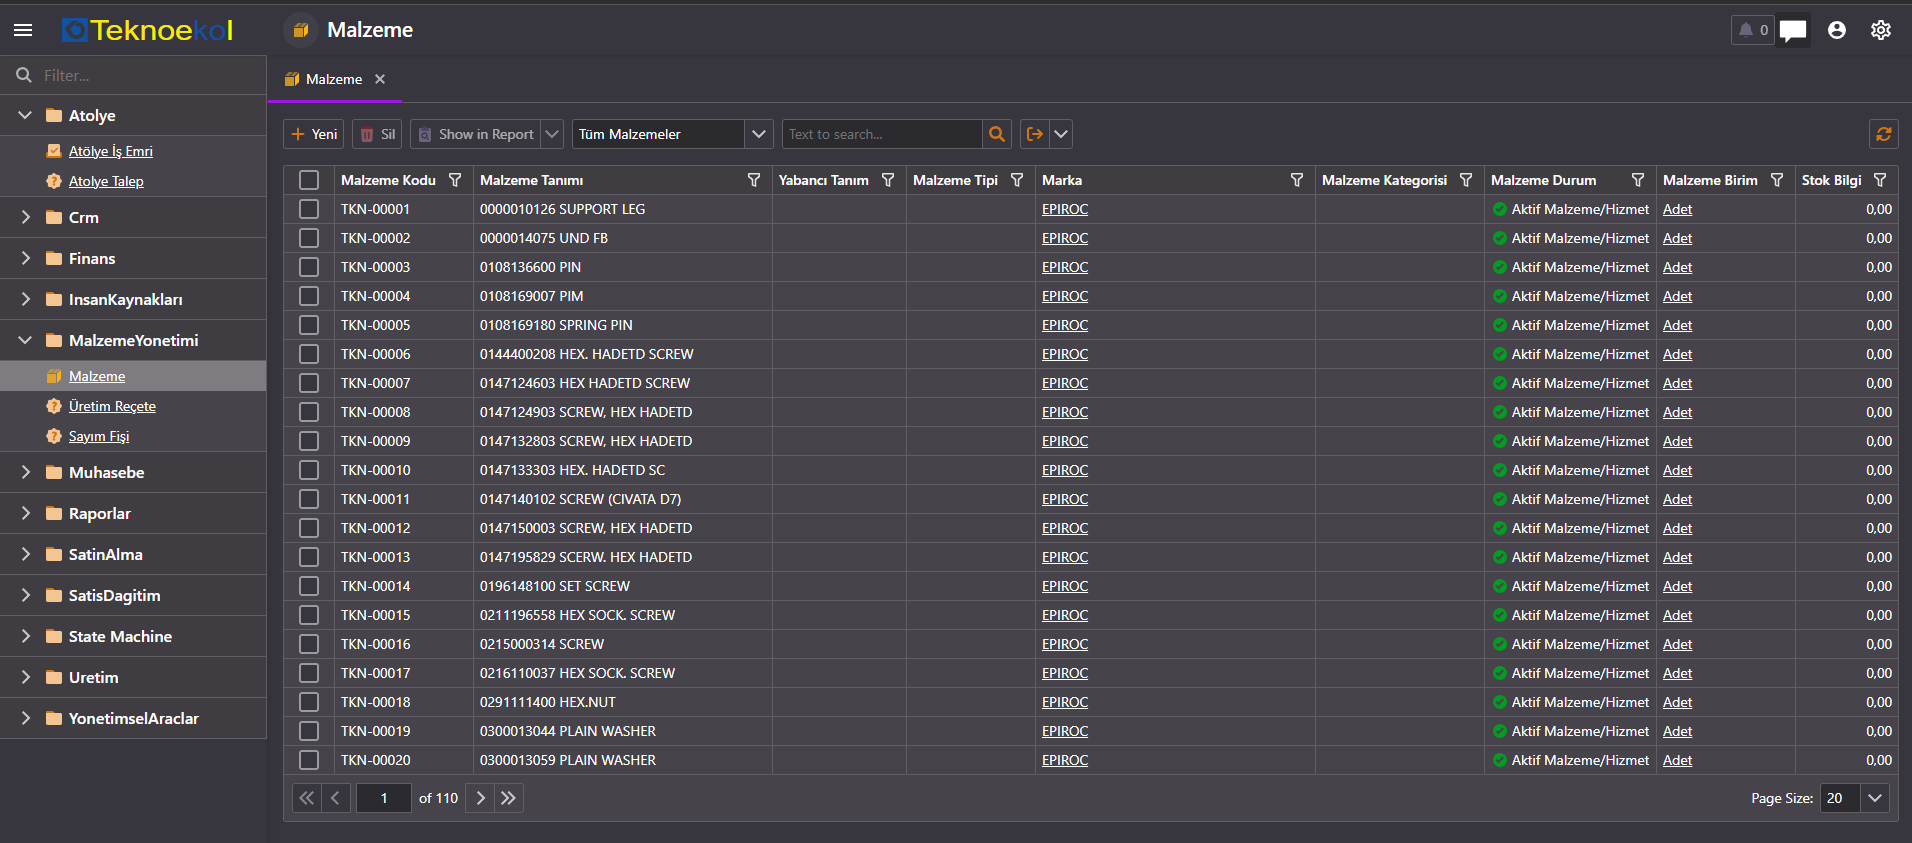Click the refresh grid icon
The image size is (1912, 843).
coord(1884,134)
